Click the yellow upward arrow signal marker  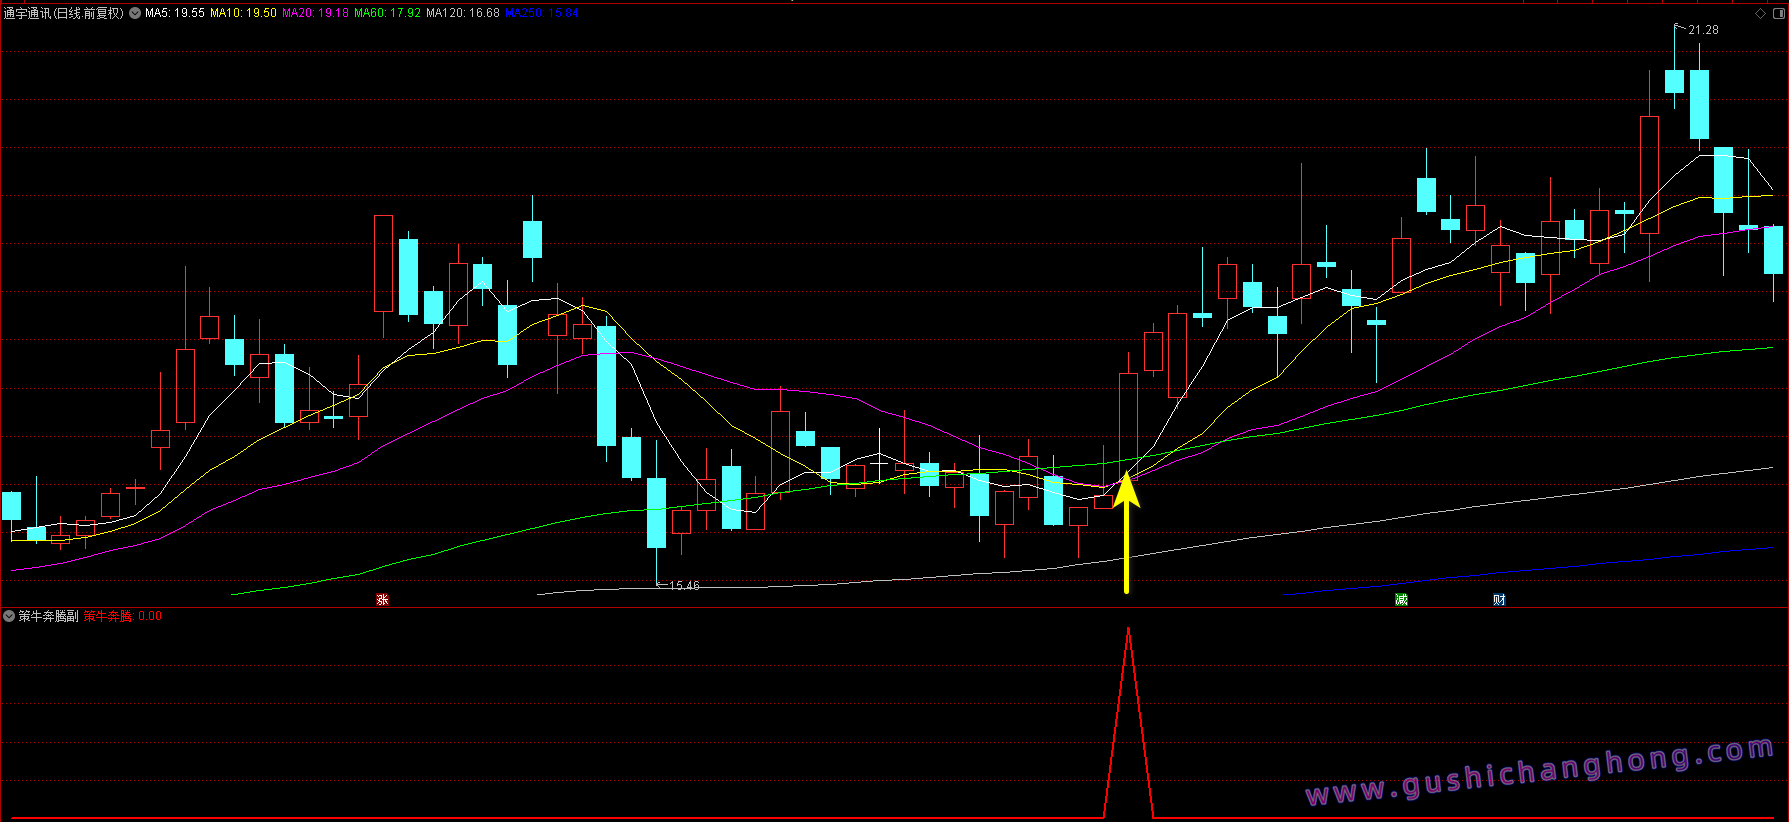tap(1126, 532)
